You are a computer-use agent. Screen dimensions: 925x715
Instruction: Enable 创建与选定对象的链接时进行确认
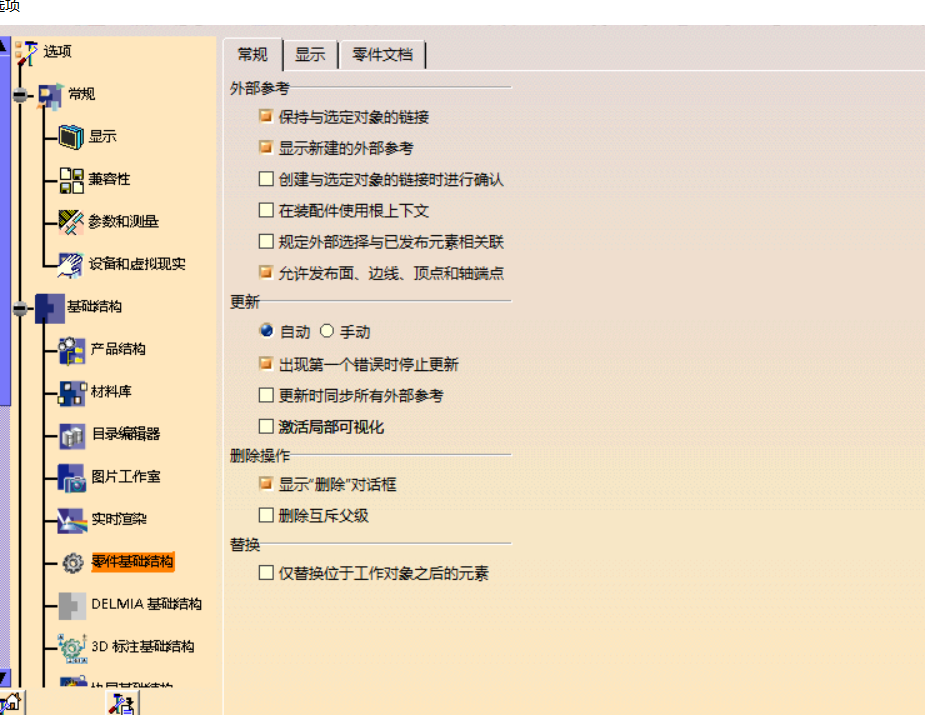(x=266, y=179)
